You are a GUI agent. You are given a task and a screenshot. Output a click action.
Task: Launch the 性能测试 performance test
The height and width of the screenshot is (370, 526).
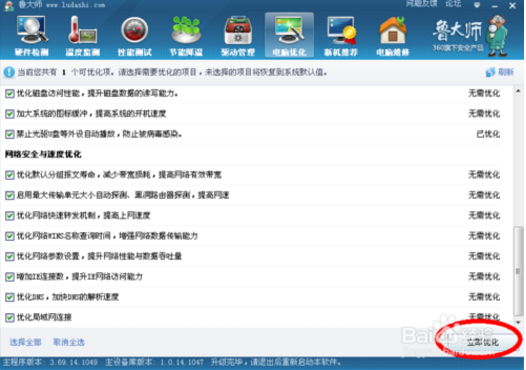(135, 36)
